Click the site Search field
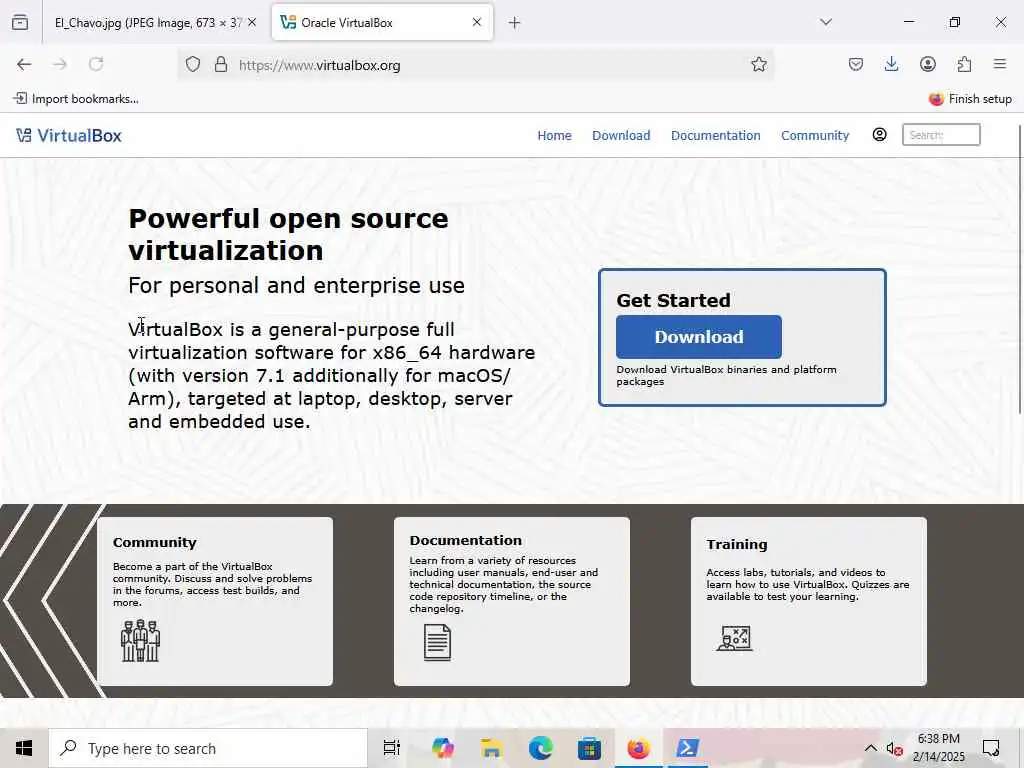This screenshot has height=768, width=1024. (941, 135)
